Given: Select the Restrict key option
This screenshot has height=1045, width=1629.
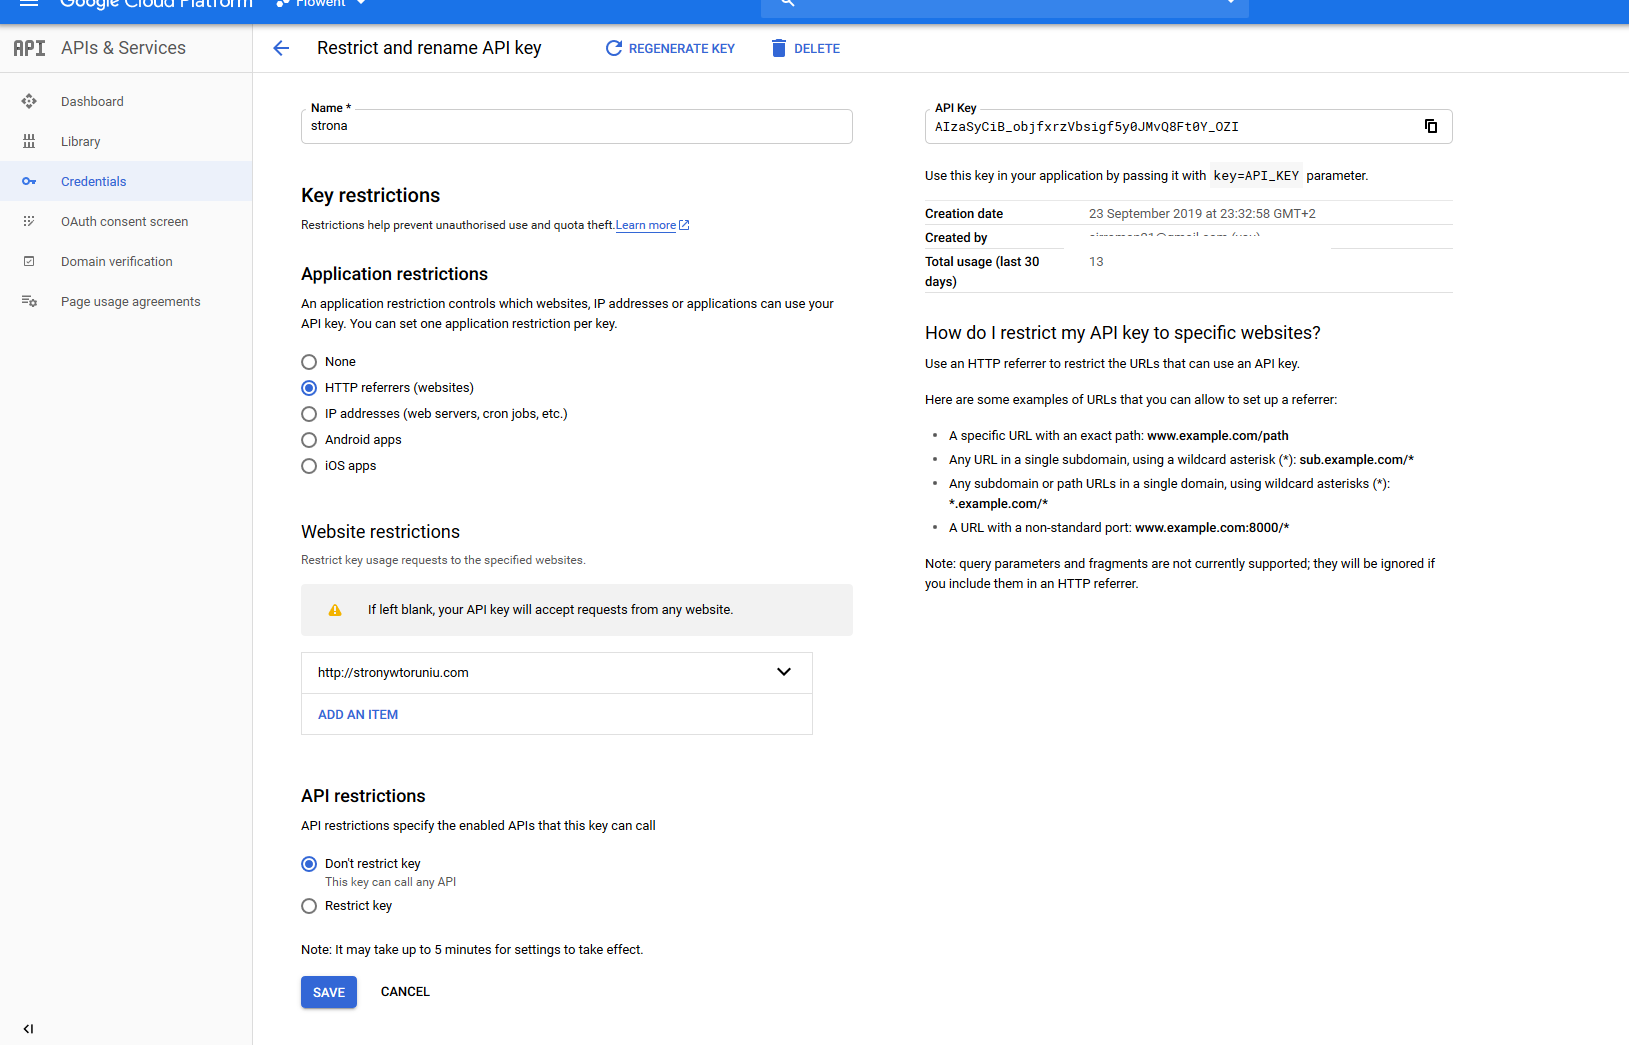Looking at the screenshot, I should pyautogui.click(x=309, y=906).
